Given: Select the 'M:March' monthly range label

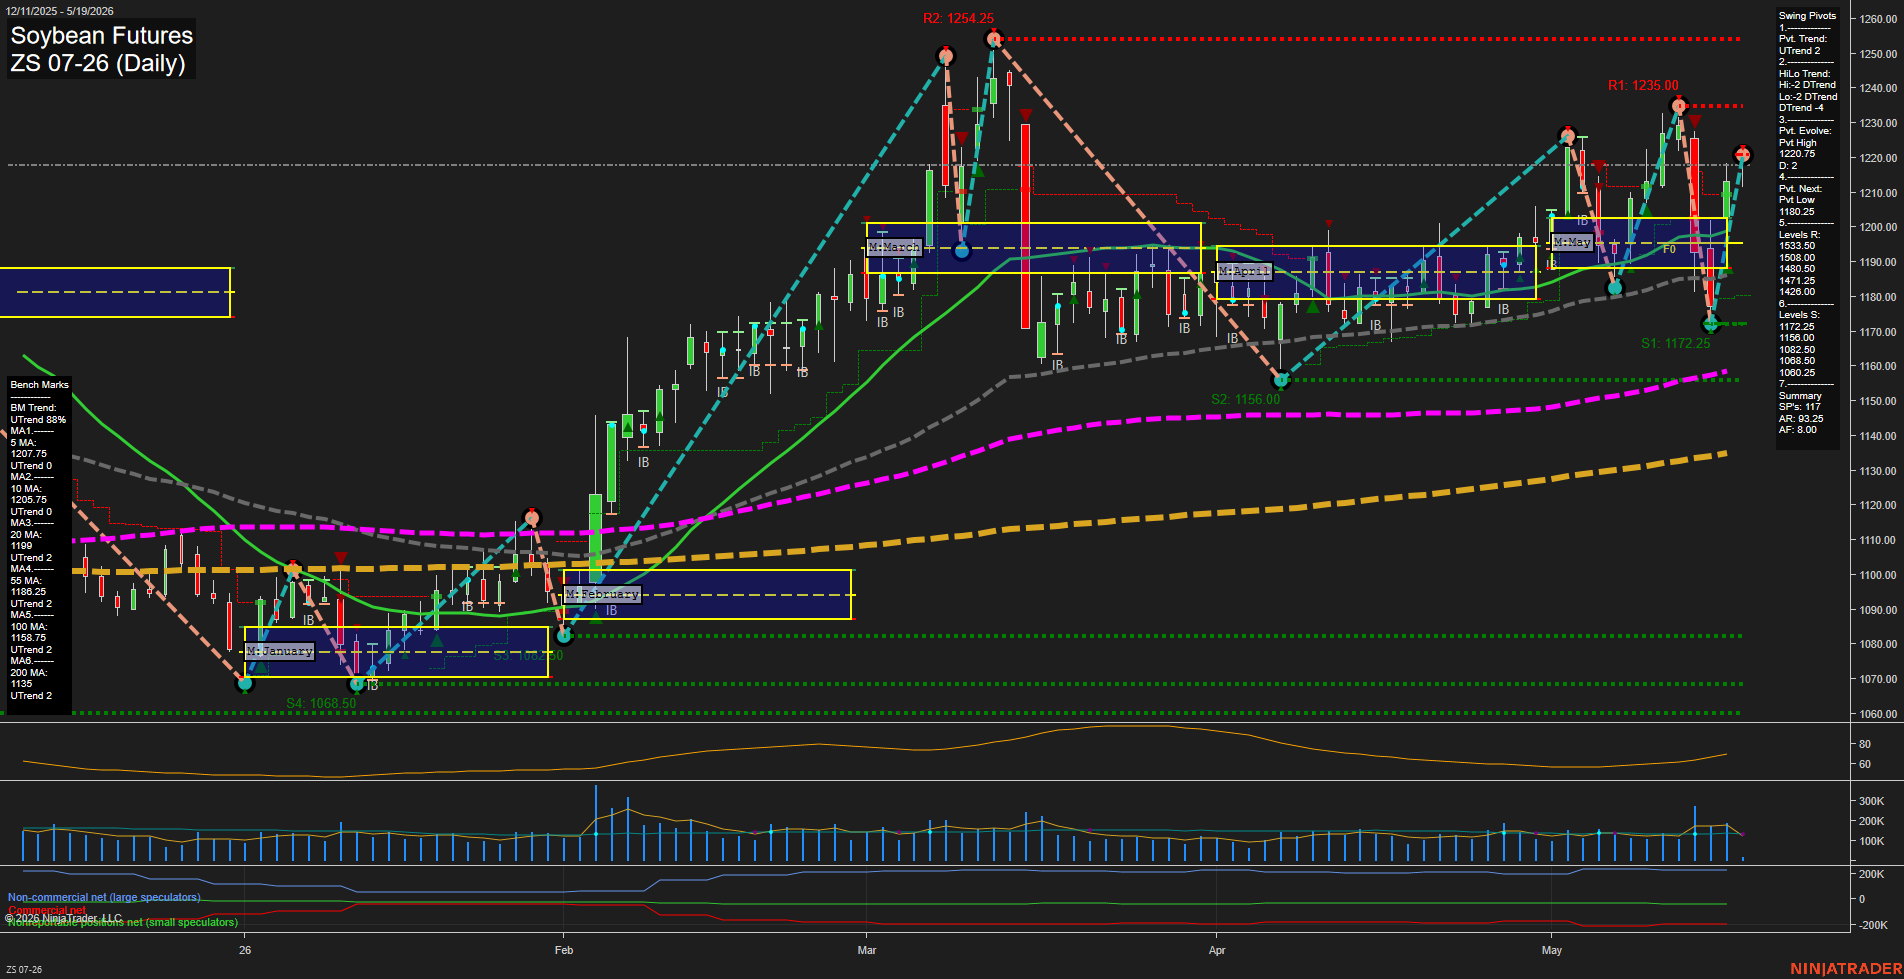Looking at the screenshot, I should point(894,247).
